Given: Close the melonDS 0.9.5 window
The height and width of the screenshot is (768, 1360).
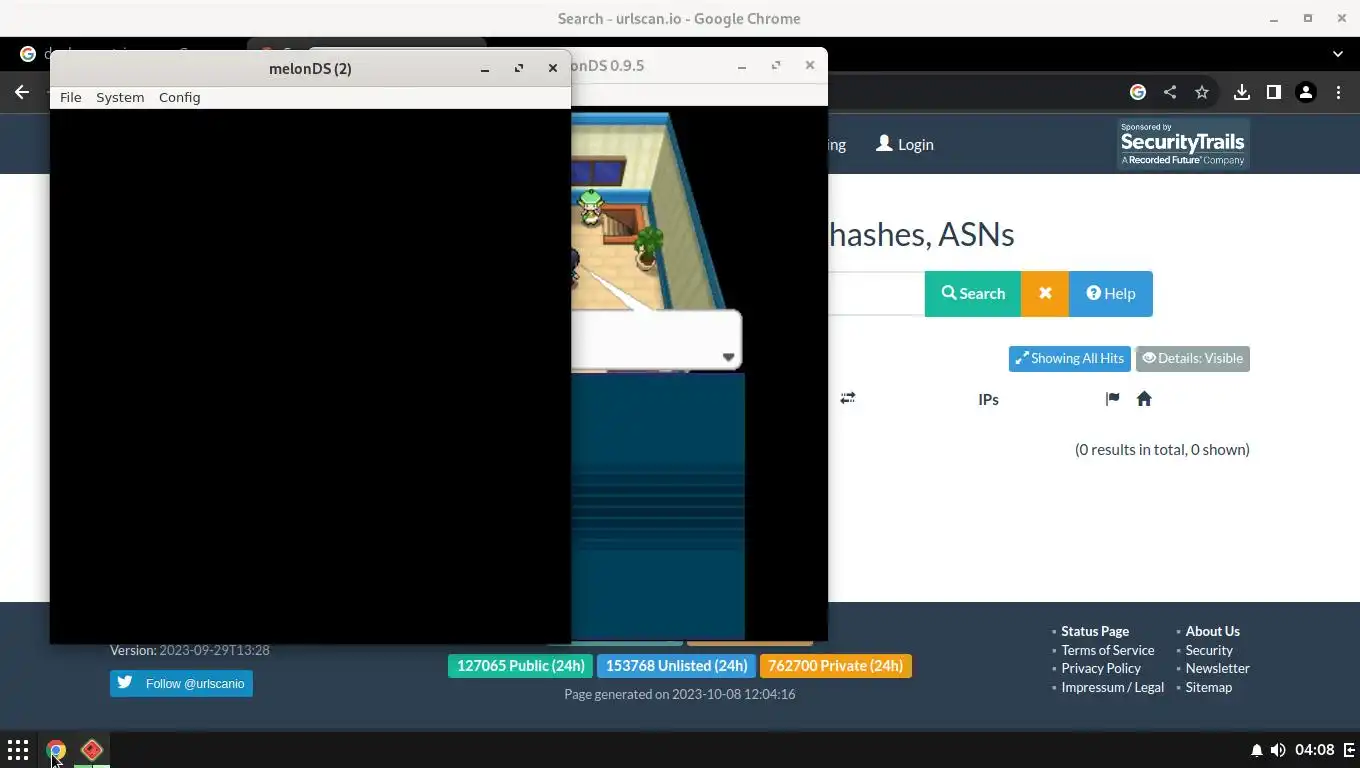Looking at the screenshot, I should [x=810, y=65].
